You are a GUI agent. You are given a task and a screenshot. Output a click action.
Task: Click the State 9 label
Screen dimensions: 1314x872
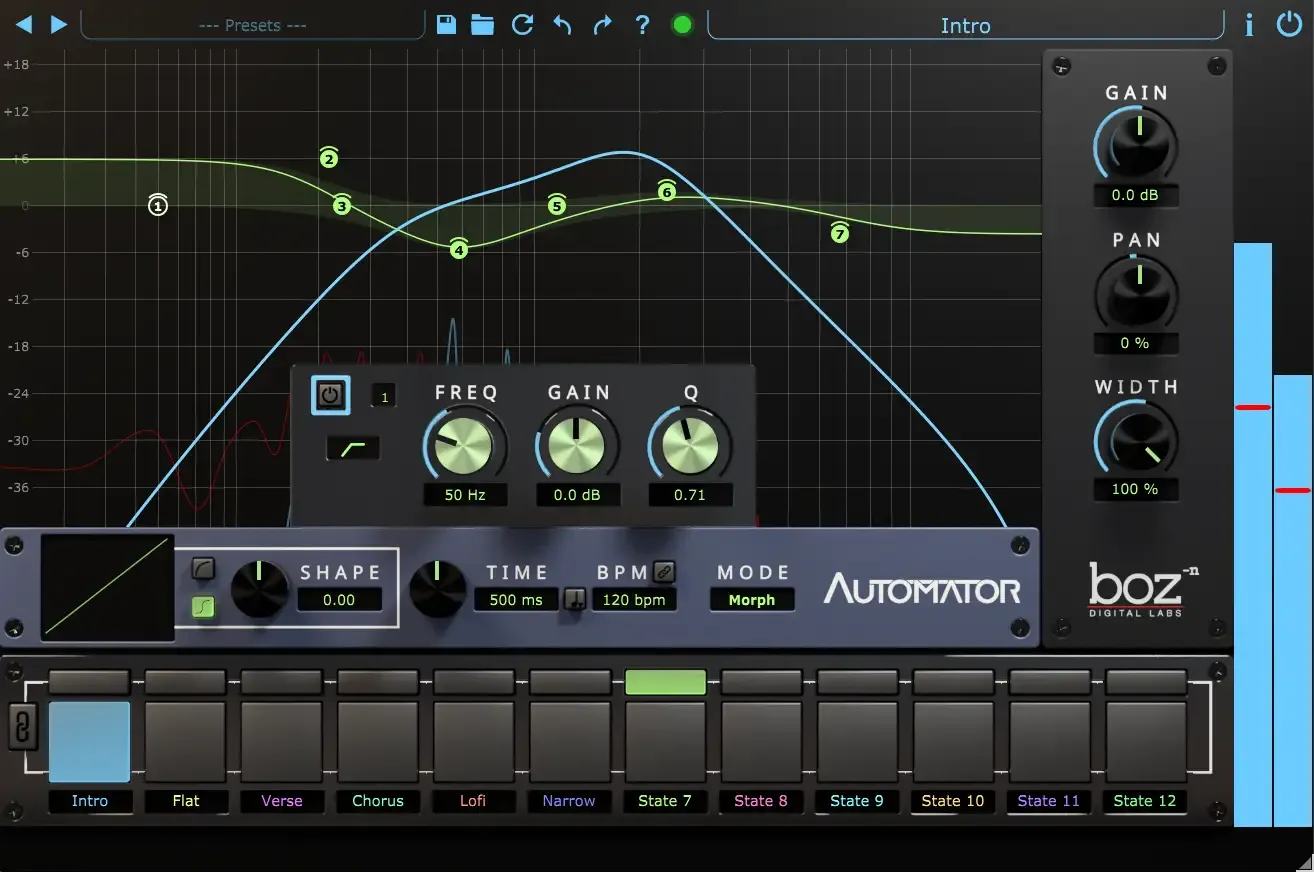(857, 800)
